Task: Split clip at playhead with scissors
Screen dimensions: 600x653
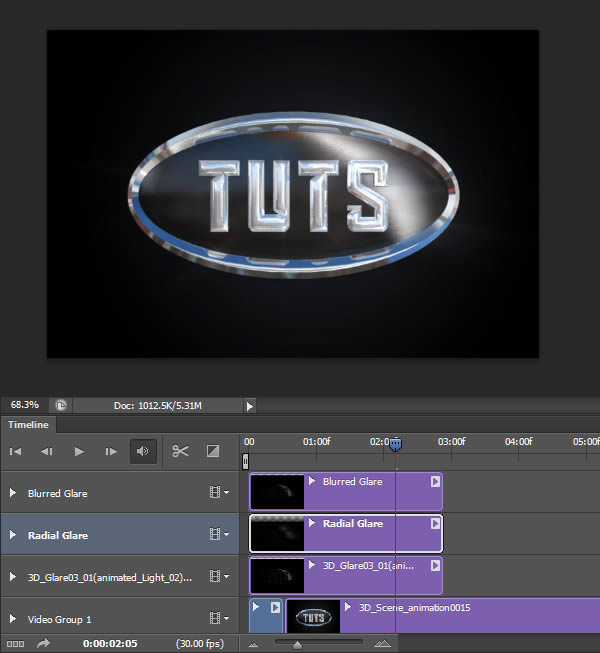Action: [180, 451]
